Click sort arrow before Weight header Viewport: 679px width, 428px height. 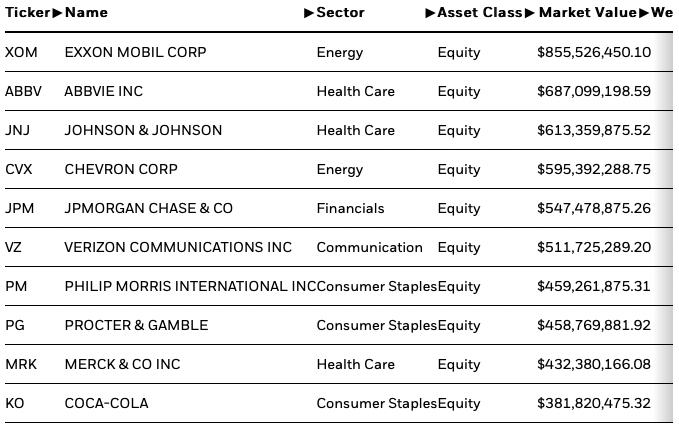coord(644,13)
